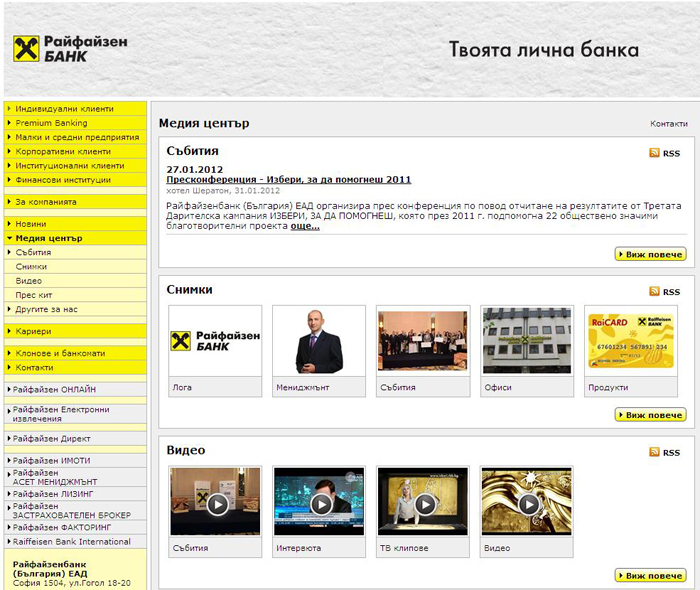Open За компанията menu item

[75, 202]
